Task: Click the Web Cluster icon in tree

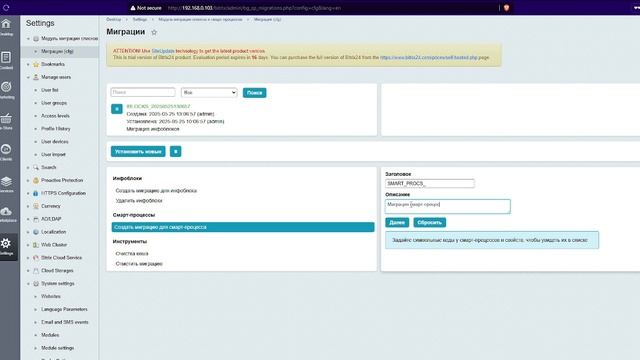Action: [x=36, y=245]
